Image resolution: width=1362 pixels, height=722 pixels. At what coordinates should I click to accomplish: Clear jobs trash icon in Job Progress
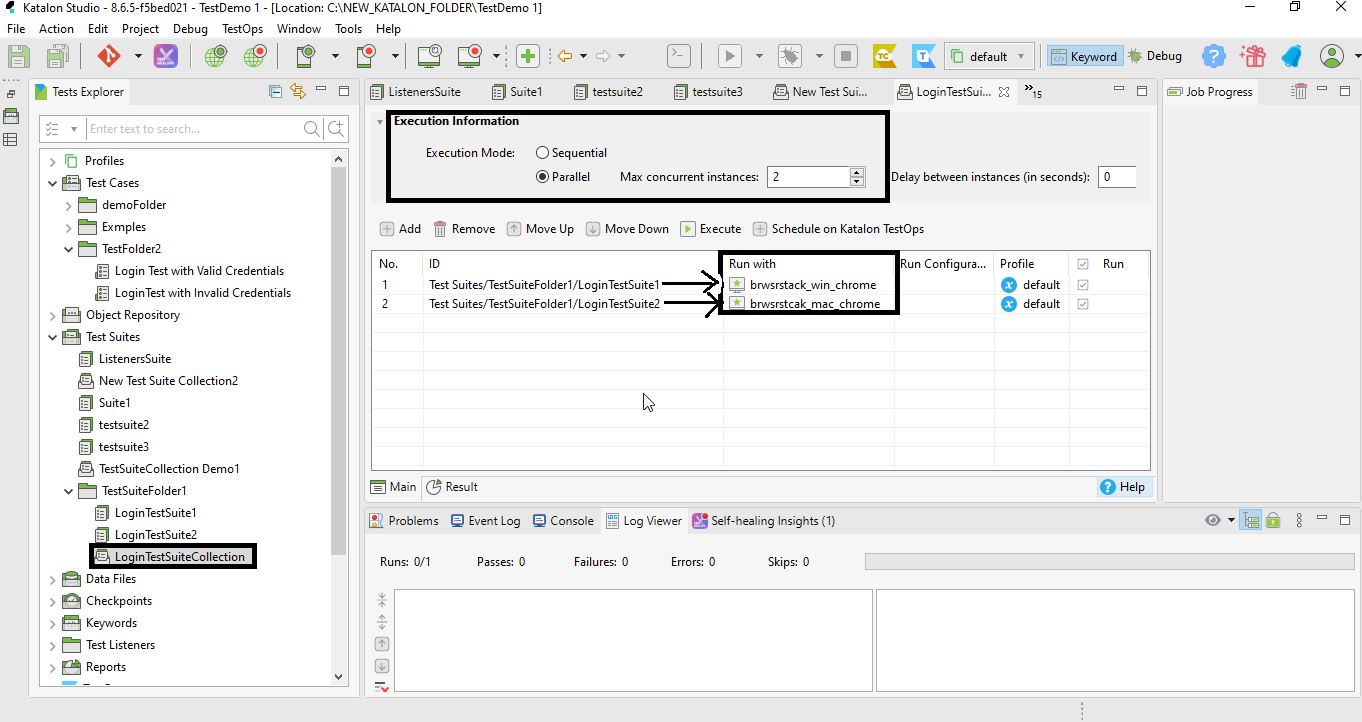[1299, 91]
